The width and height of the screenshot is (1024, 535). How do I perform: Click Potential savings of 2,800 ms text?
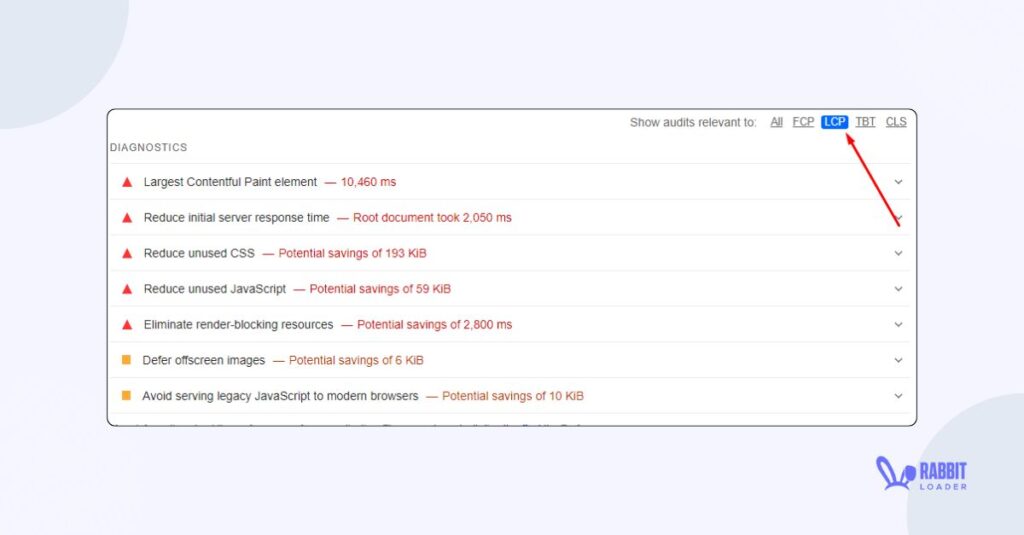coord(434,325)
